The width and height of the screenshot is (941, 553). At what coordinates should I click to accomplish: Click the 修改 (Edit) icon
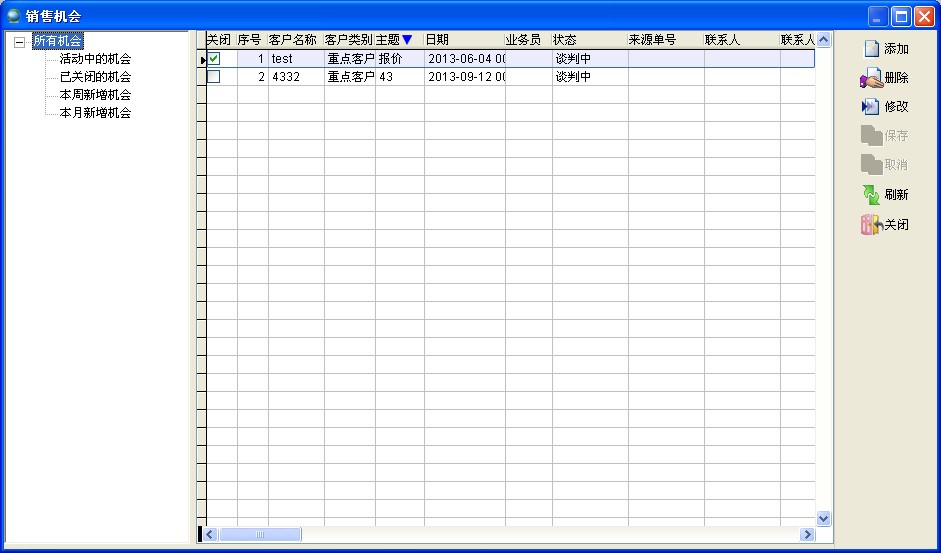tap(871, 106)
